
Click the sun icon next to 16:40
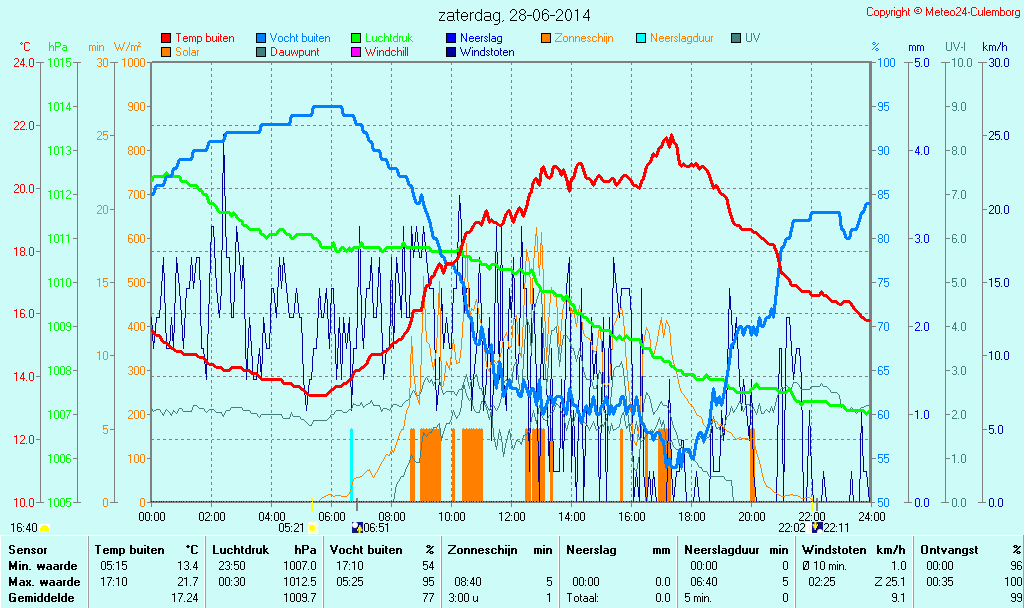pyautogui.click(x=45, y=527)
